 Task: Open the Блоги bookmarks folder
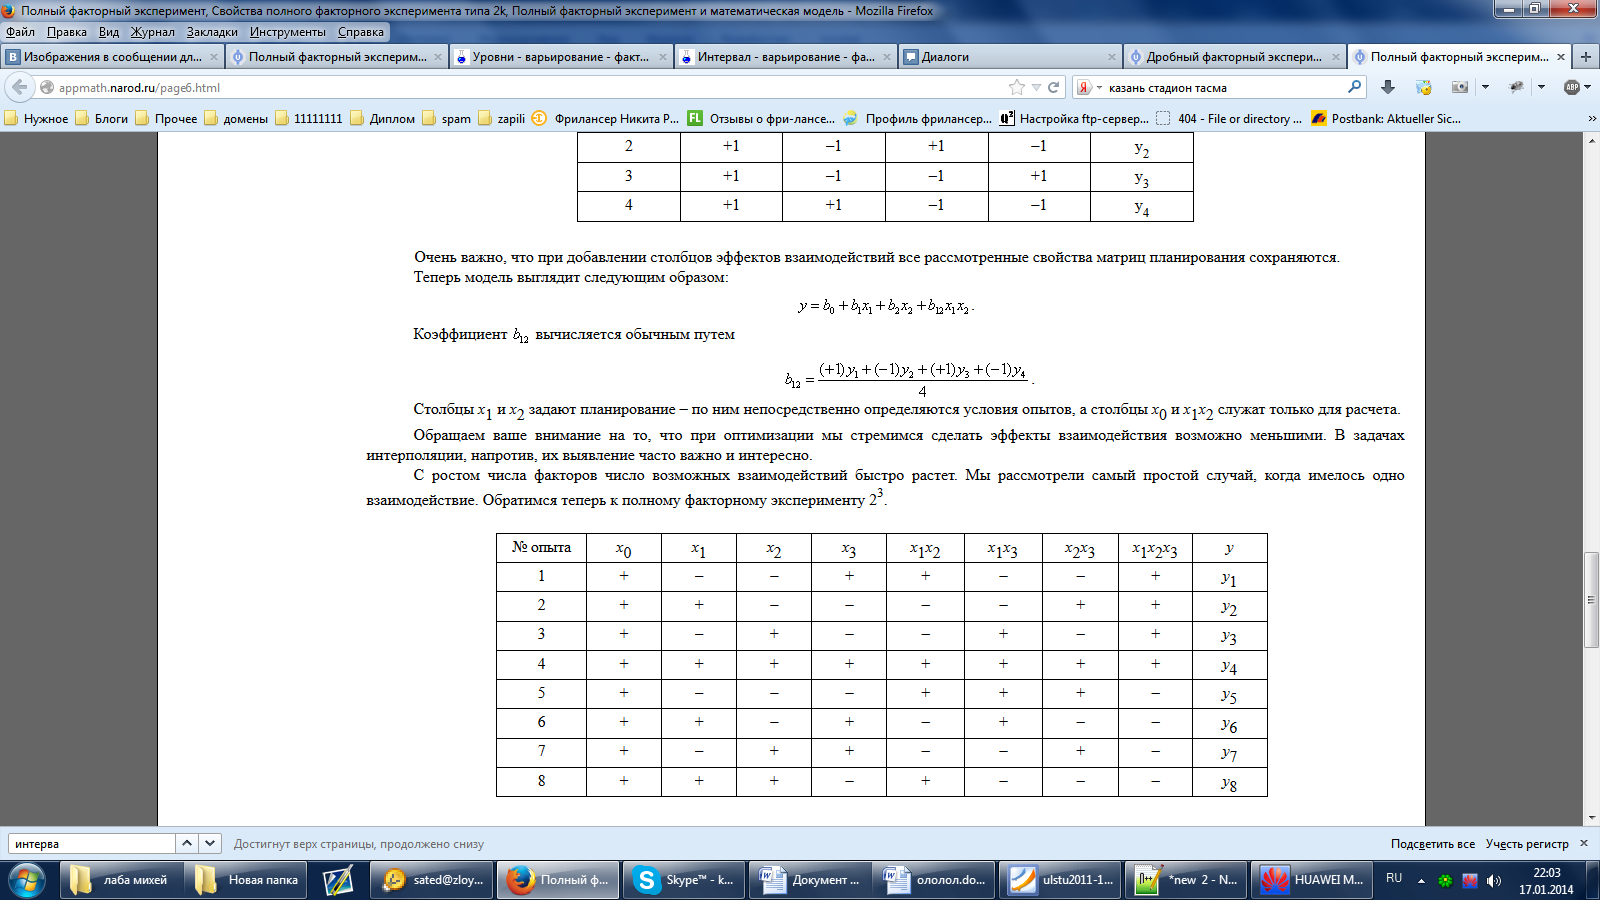(x=102, y=118)
